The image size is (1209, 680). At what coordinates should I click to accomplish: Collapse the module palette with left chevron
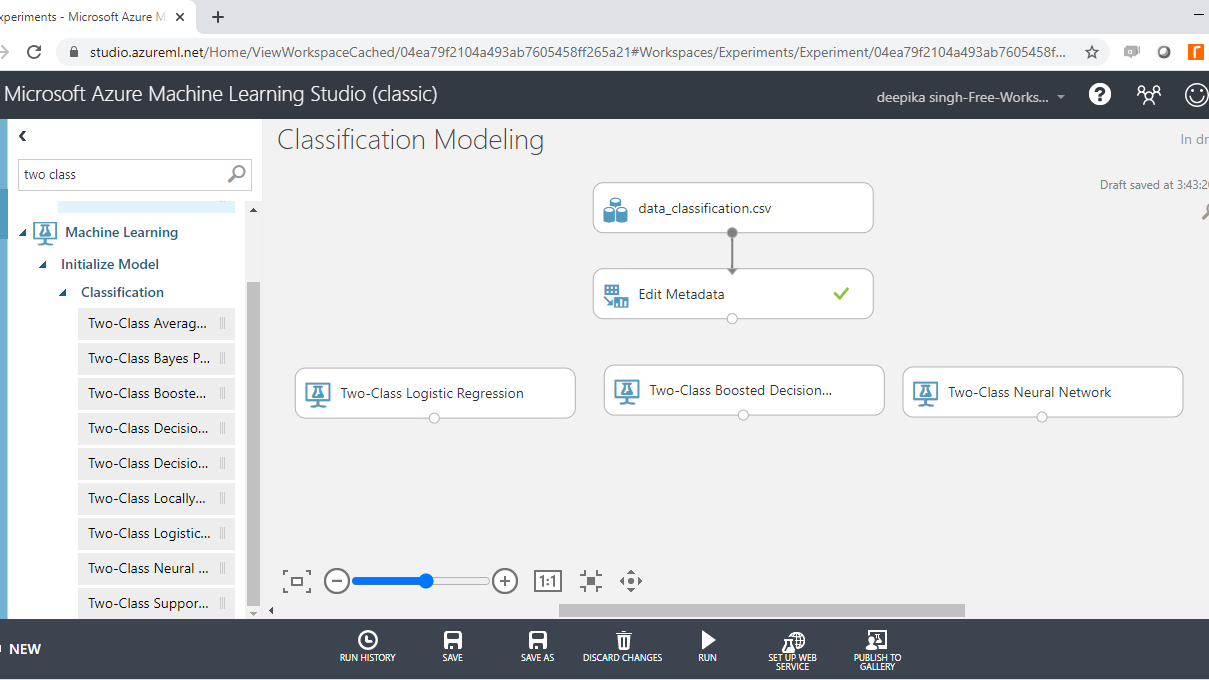tap(22, 136)
